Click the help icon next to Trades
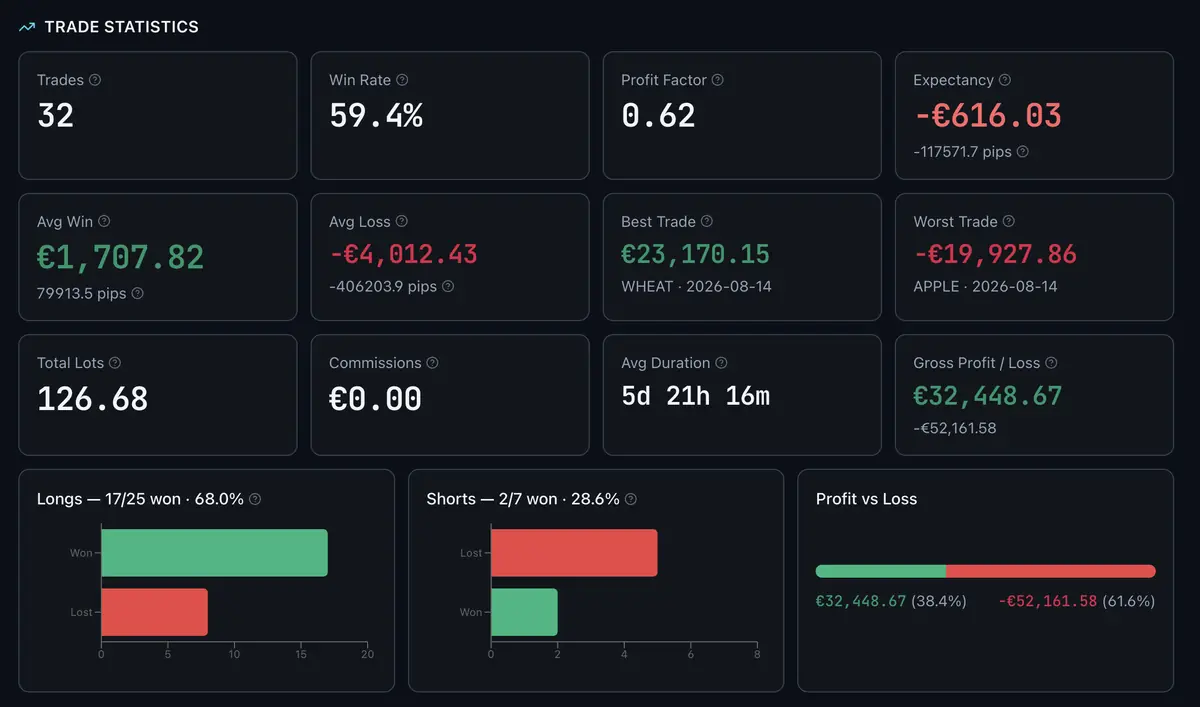Image resolution: width=1200 pixels, height=707 pixels. 95,80
